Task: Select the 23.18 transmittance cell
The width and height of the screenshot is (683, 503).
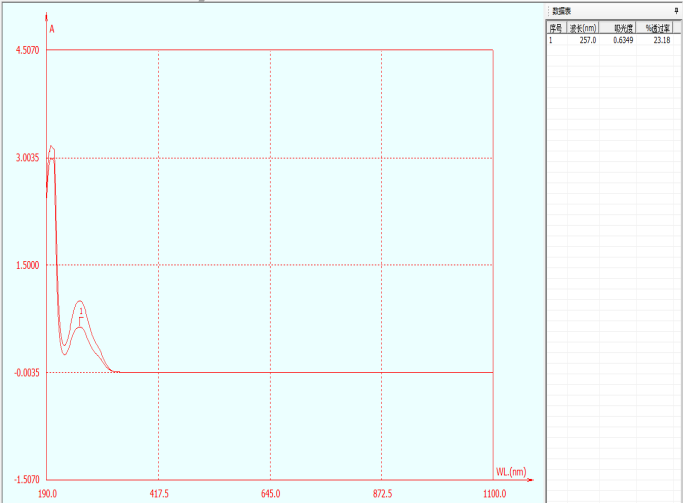Action: [660, 40]
